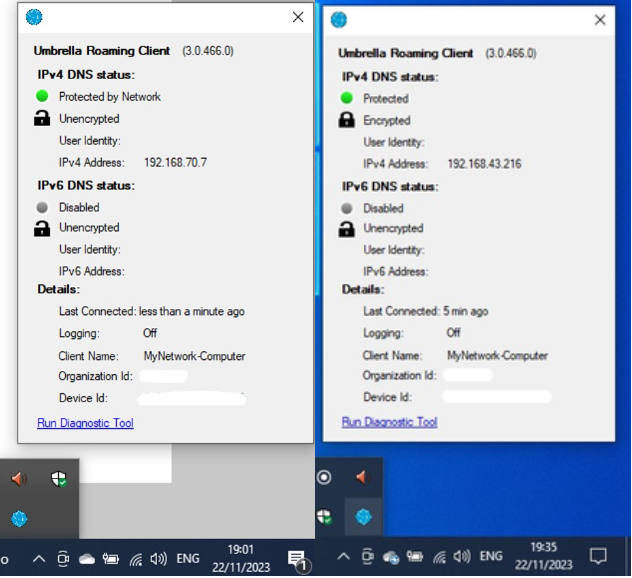Click 'less than a minute ago' value
The width and height of the screenshot is (632, 578).
(192, 312)
